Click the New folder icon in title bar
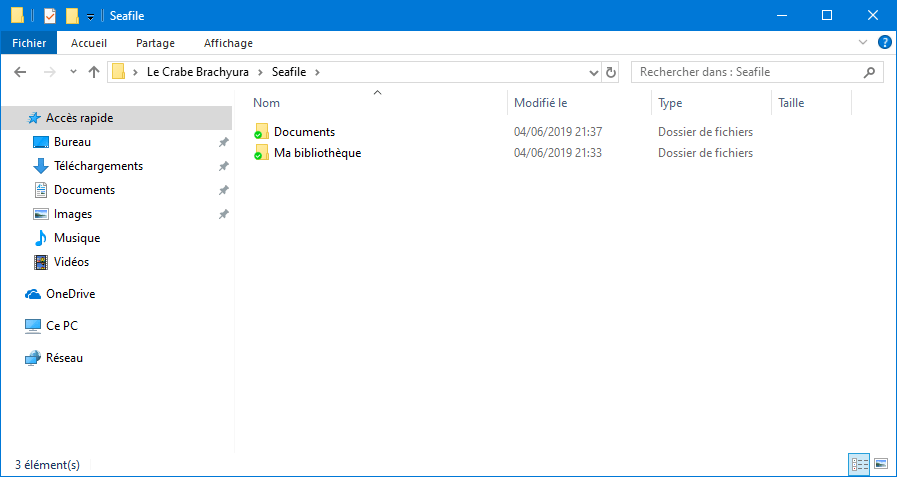This screenshot has height=477, width=897. 72,16
